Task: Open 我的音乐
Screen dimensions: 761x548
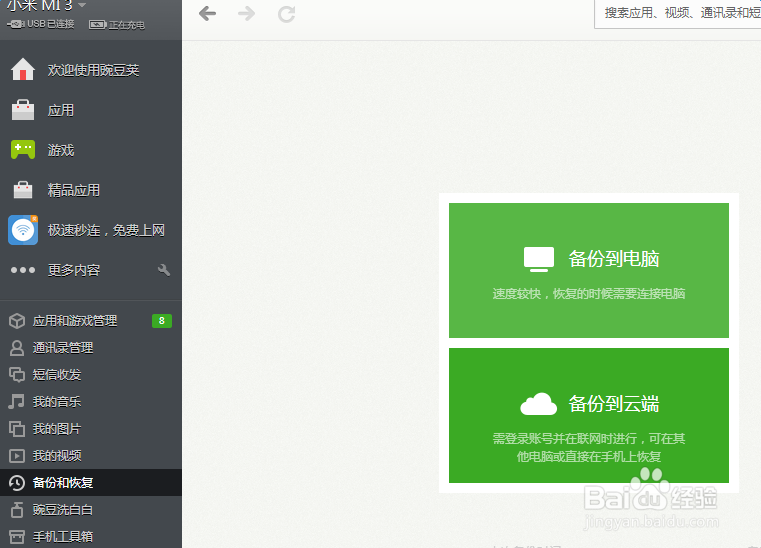Action: (x=57, y=402)
